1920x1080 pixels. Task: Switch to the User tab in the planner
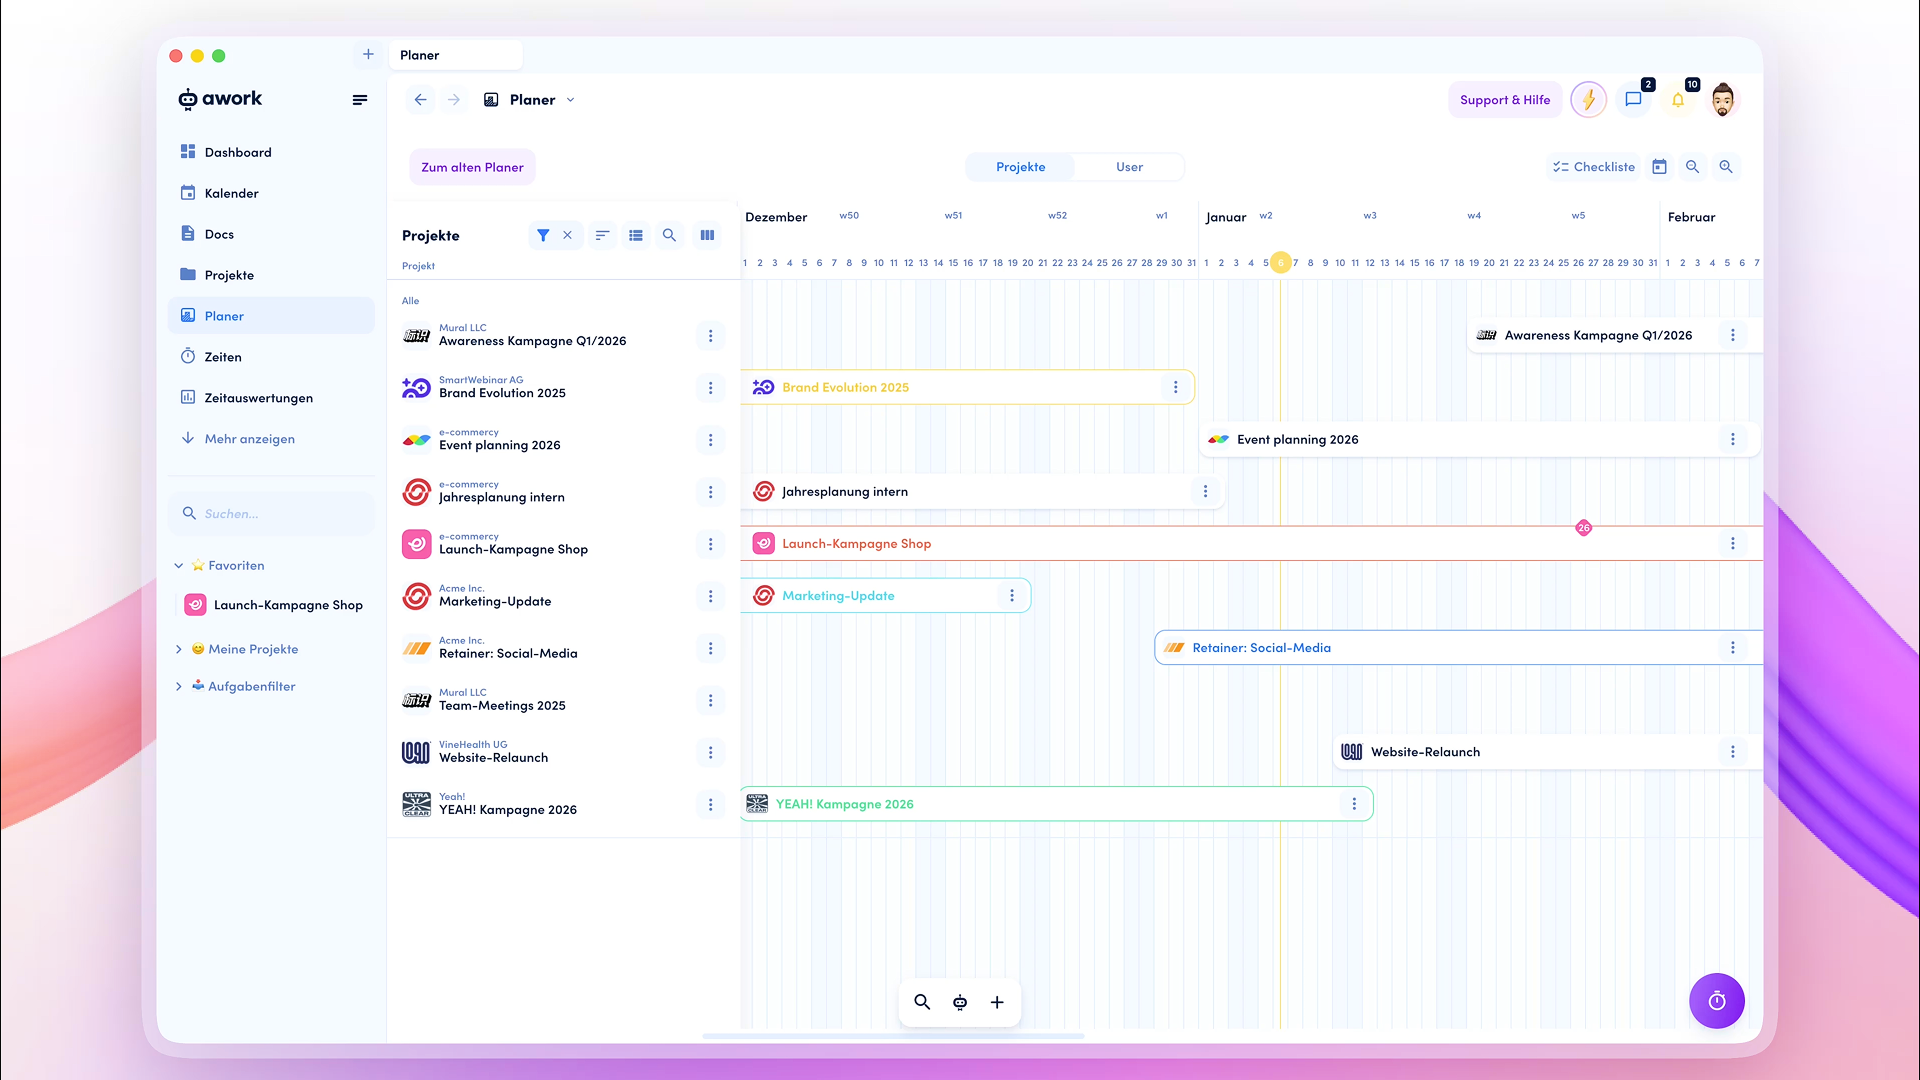coord(1129,167)
